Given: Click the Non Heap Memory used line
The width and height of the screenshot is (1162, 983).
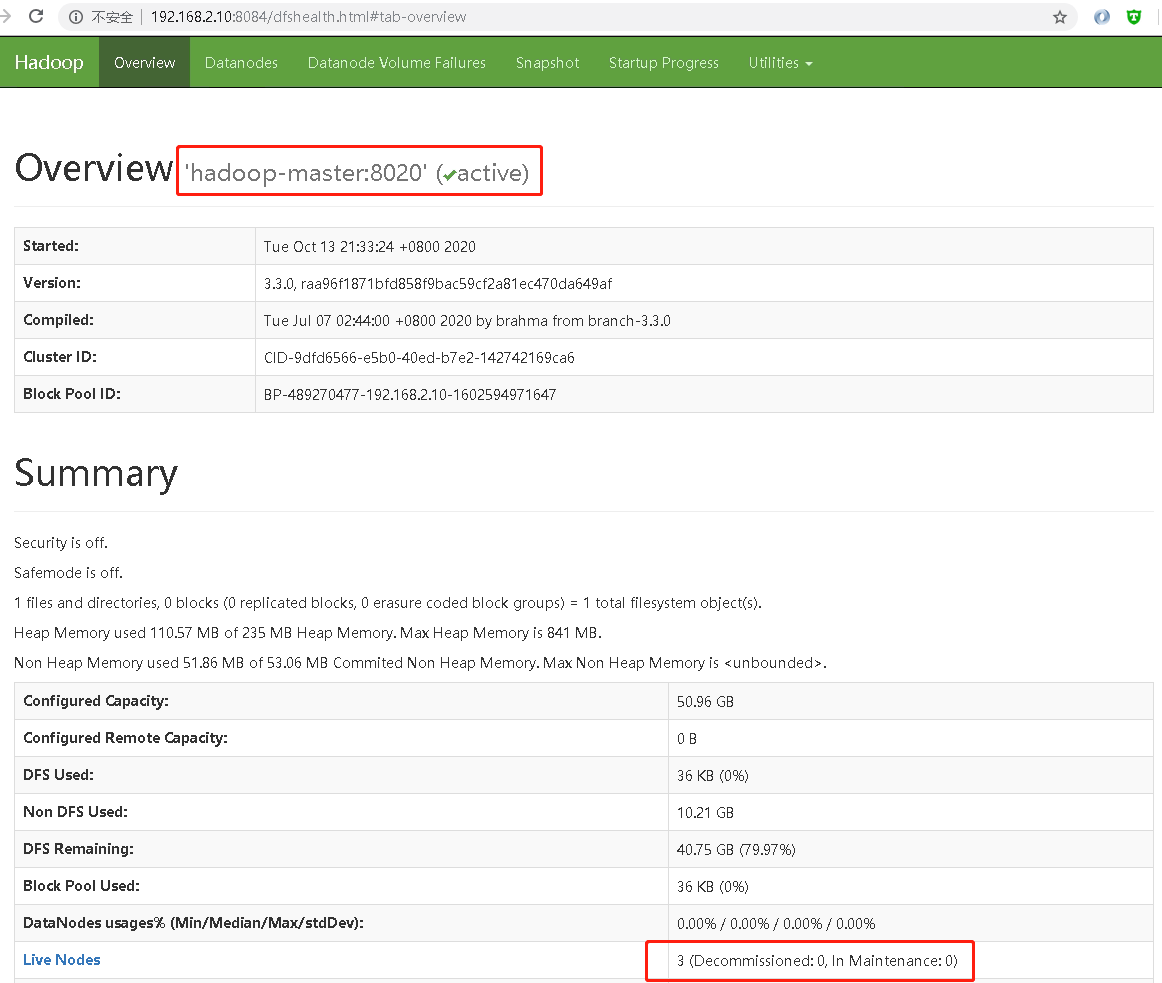Looking at the screenshot, I should click(420, 663).
